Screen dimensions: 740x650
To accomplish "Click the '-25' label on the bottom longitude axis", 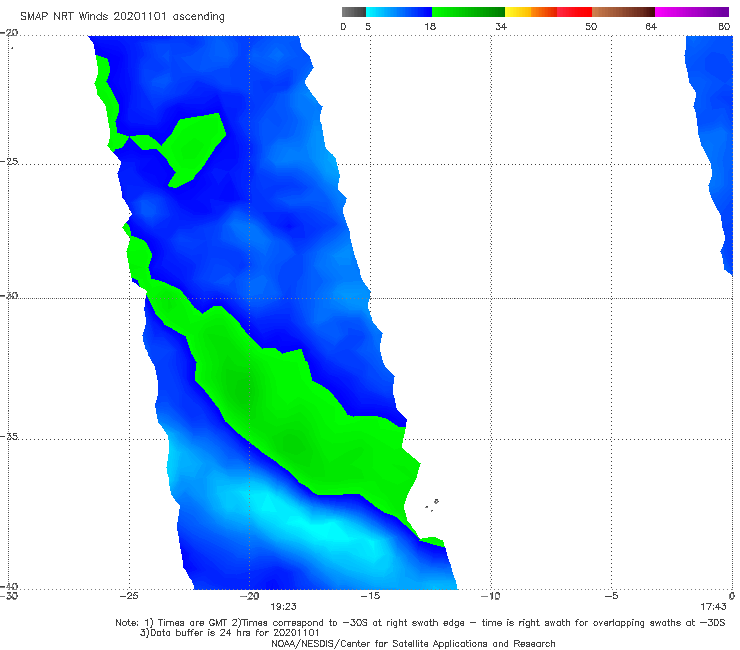I will pos(129,596).
